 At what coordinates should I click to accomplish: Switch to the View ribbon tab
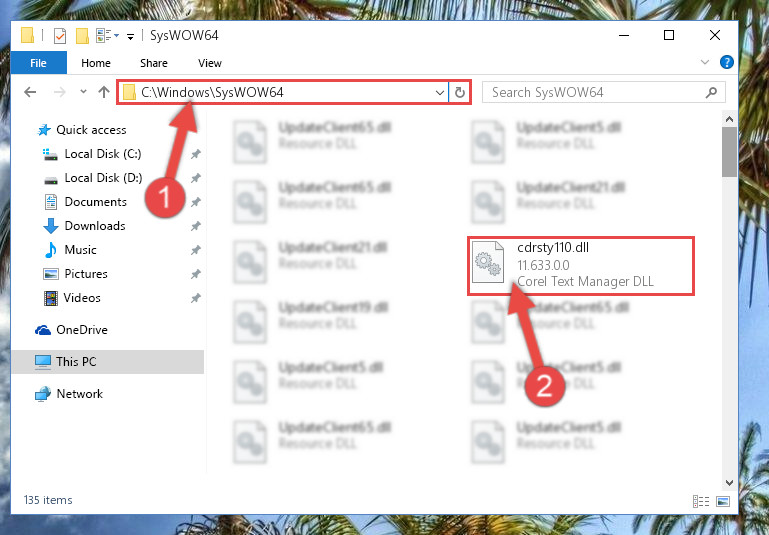(209, 63)
